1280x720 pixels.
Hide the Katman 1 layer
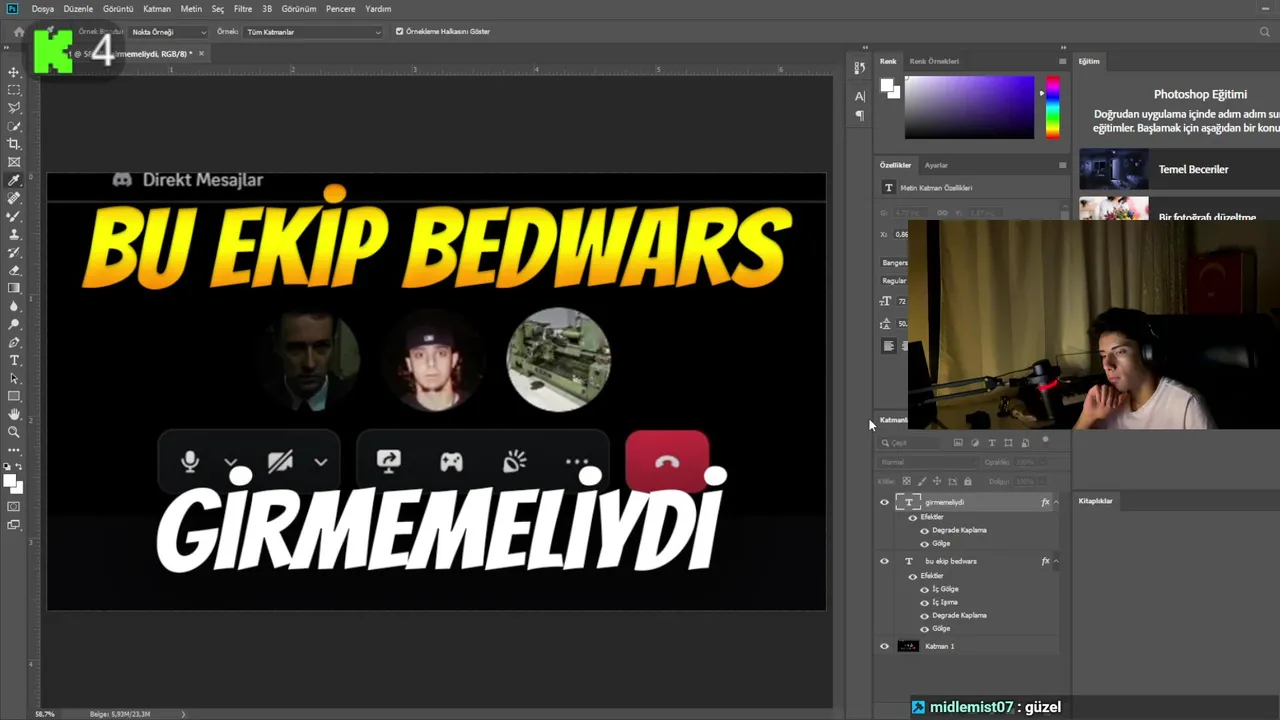click(884, 646)
